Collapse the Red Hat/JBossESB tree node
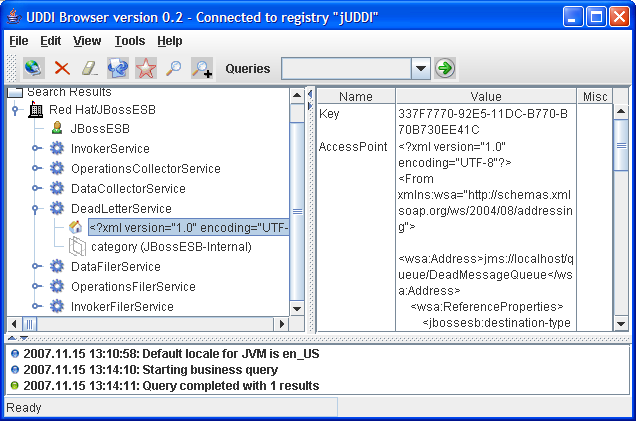Image resolution: width=636 pixels, height=421 pixels. pyautogui.click(x=15, y=110)
